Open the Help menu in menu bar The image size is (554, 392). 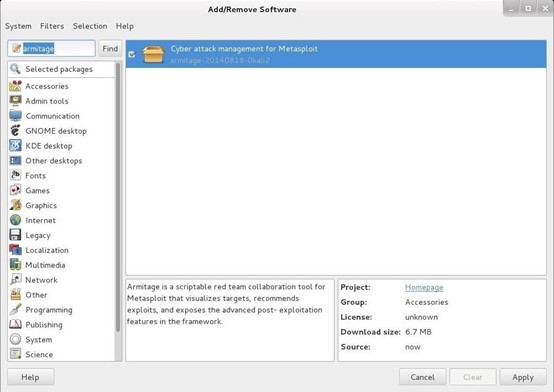tap(125, 26)
